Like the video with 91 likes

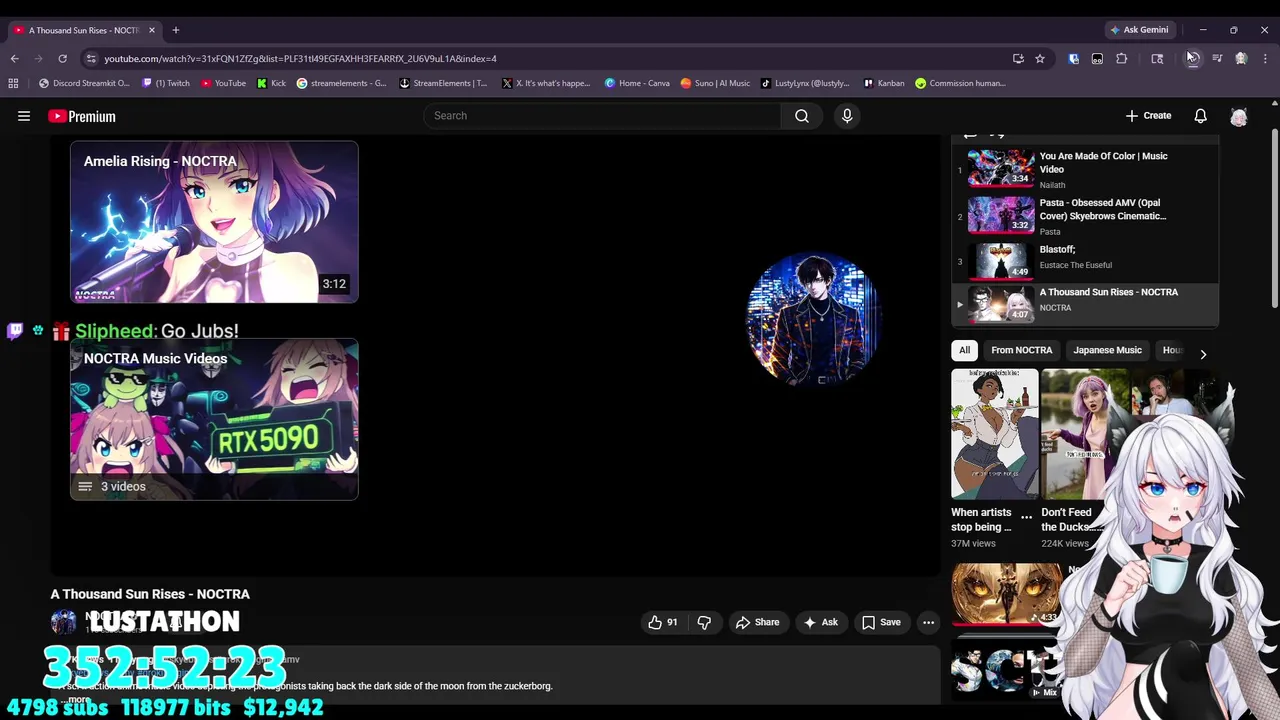663,622
